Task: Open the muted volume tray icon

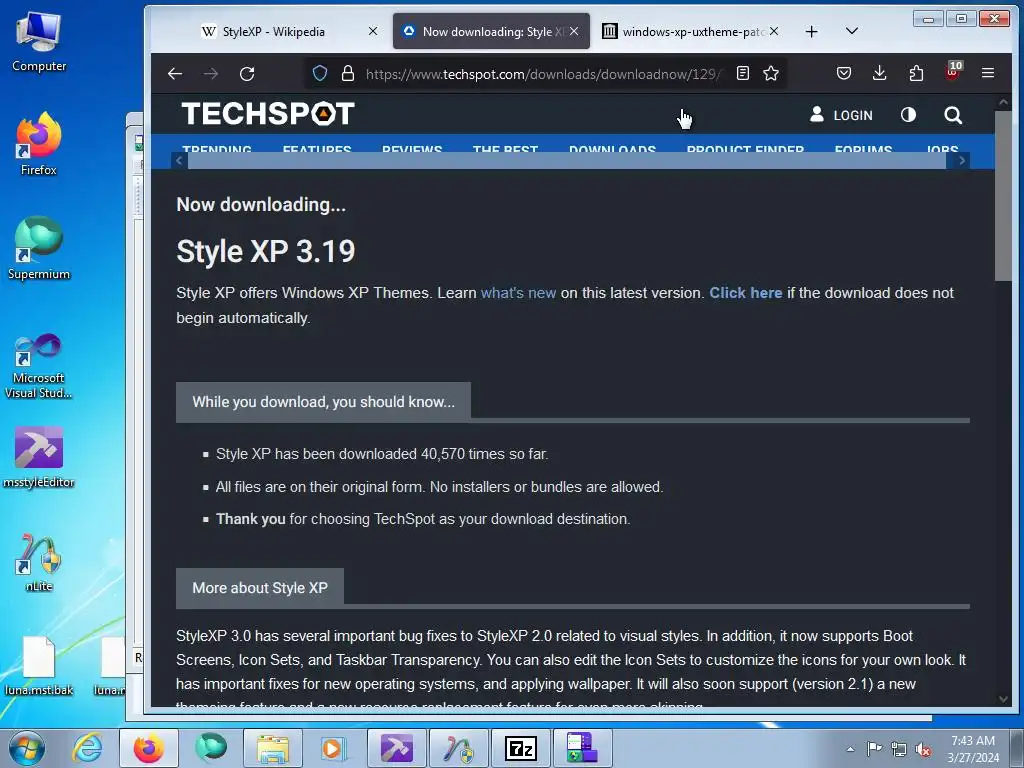Action: [x=923, y=749]
